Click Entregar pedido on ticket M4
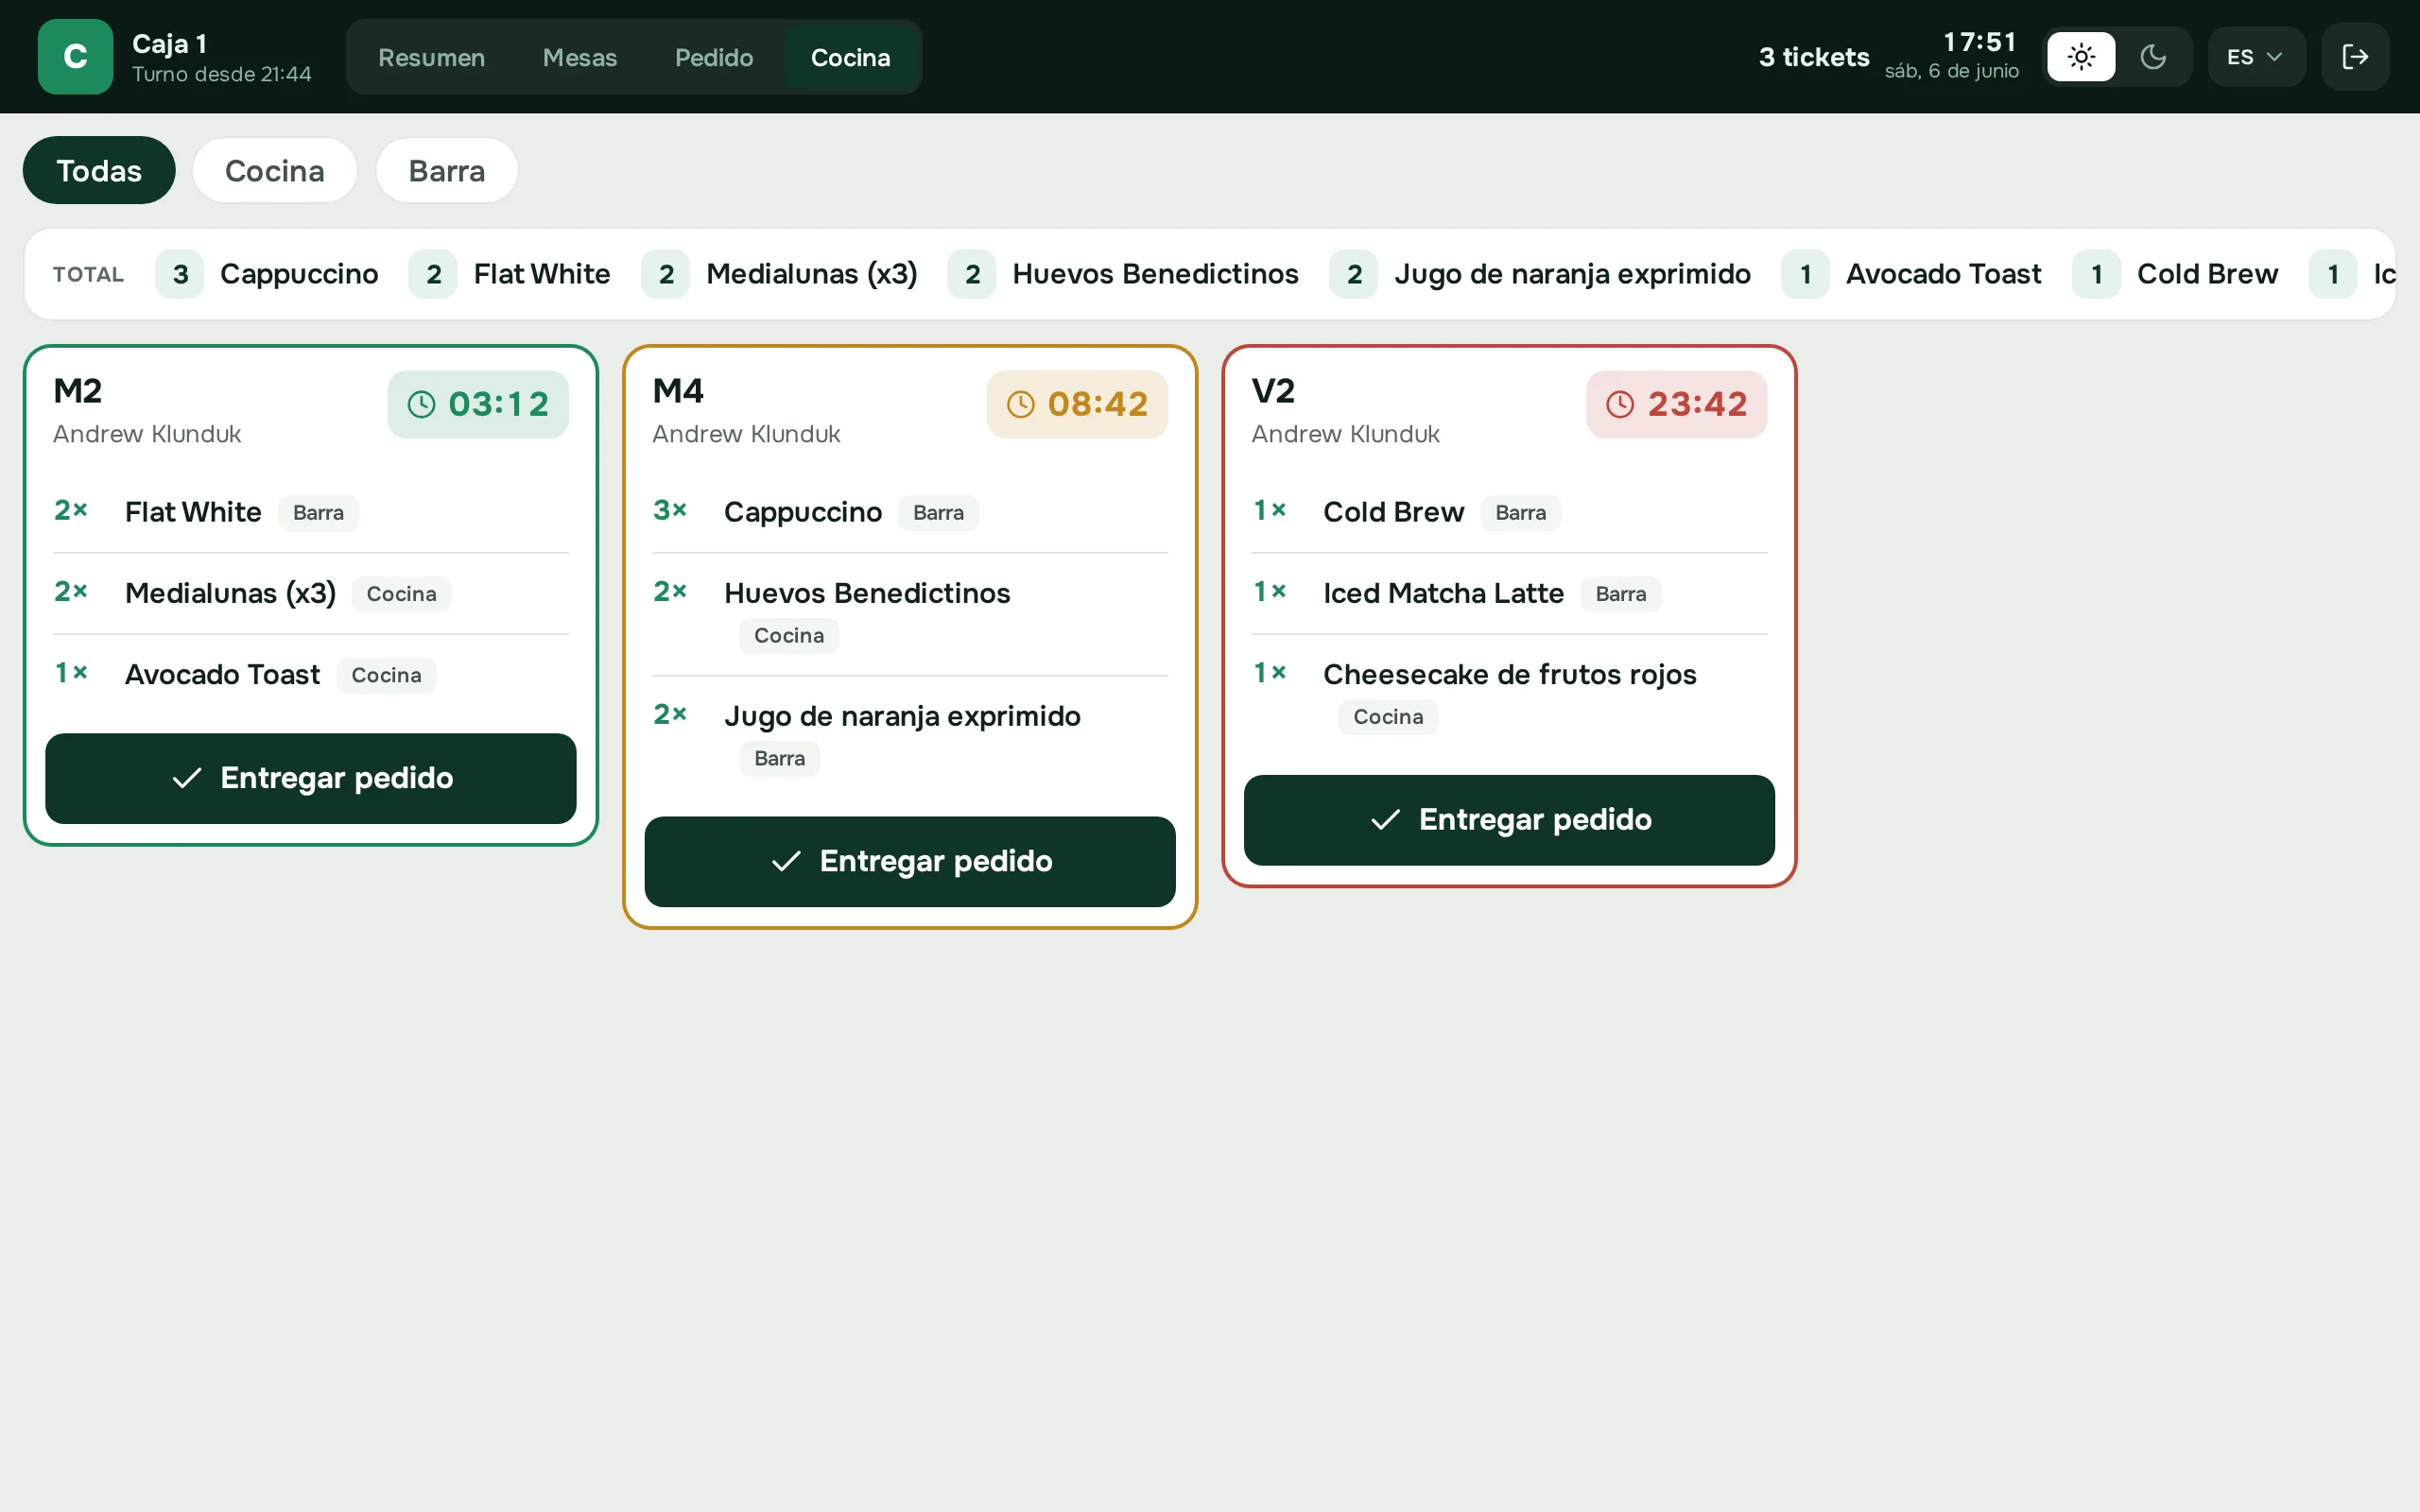Screen dimensions: 2420x1512 click(x=910, y=861)
